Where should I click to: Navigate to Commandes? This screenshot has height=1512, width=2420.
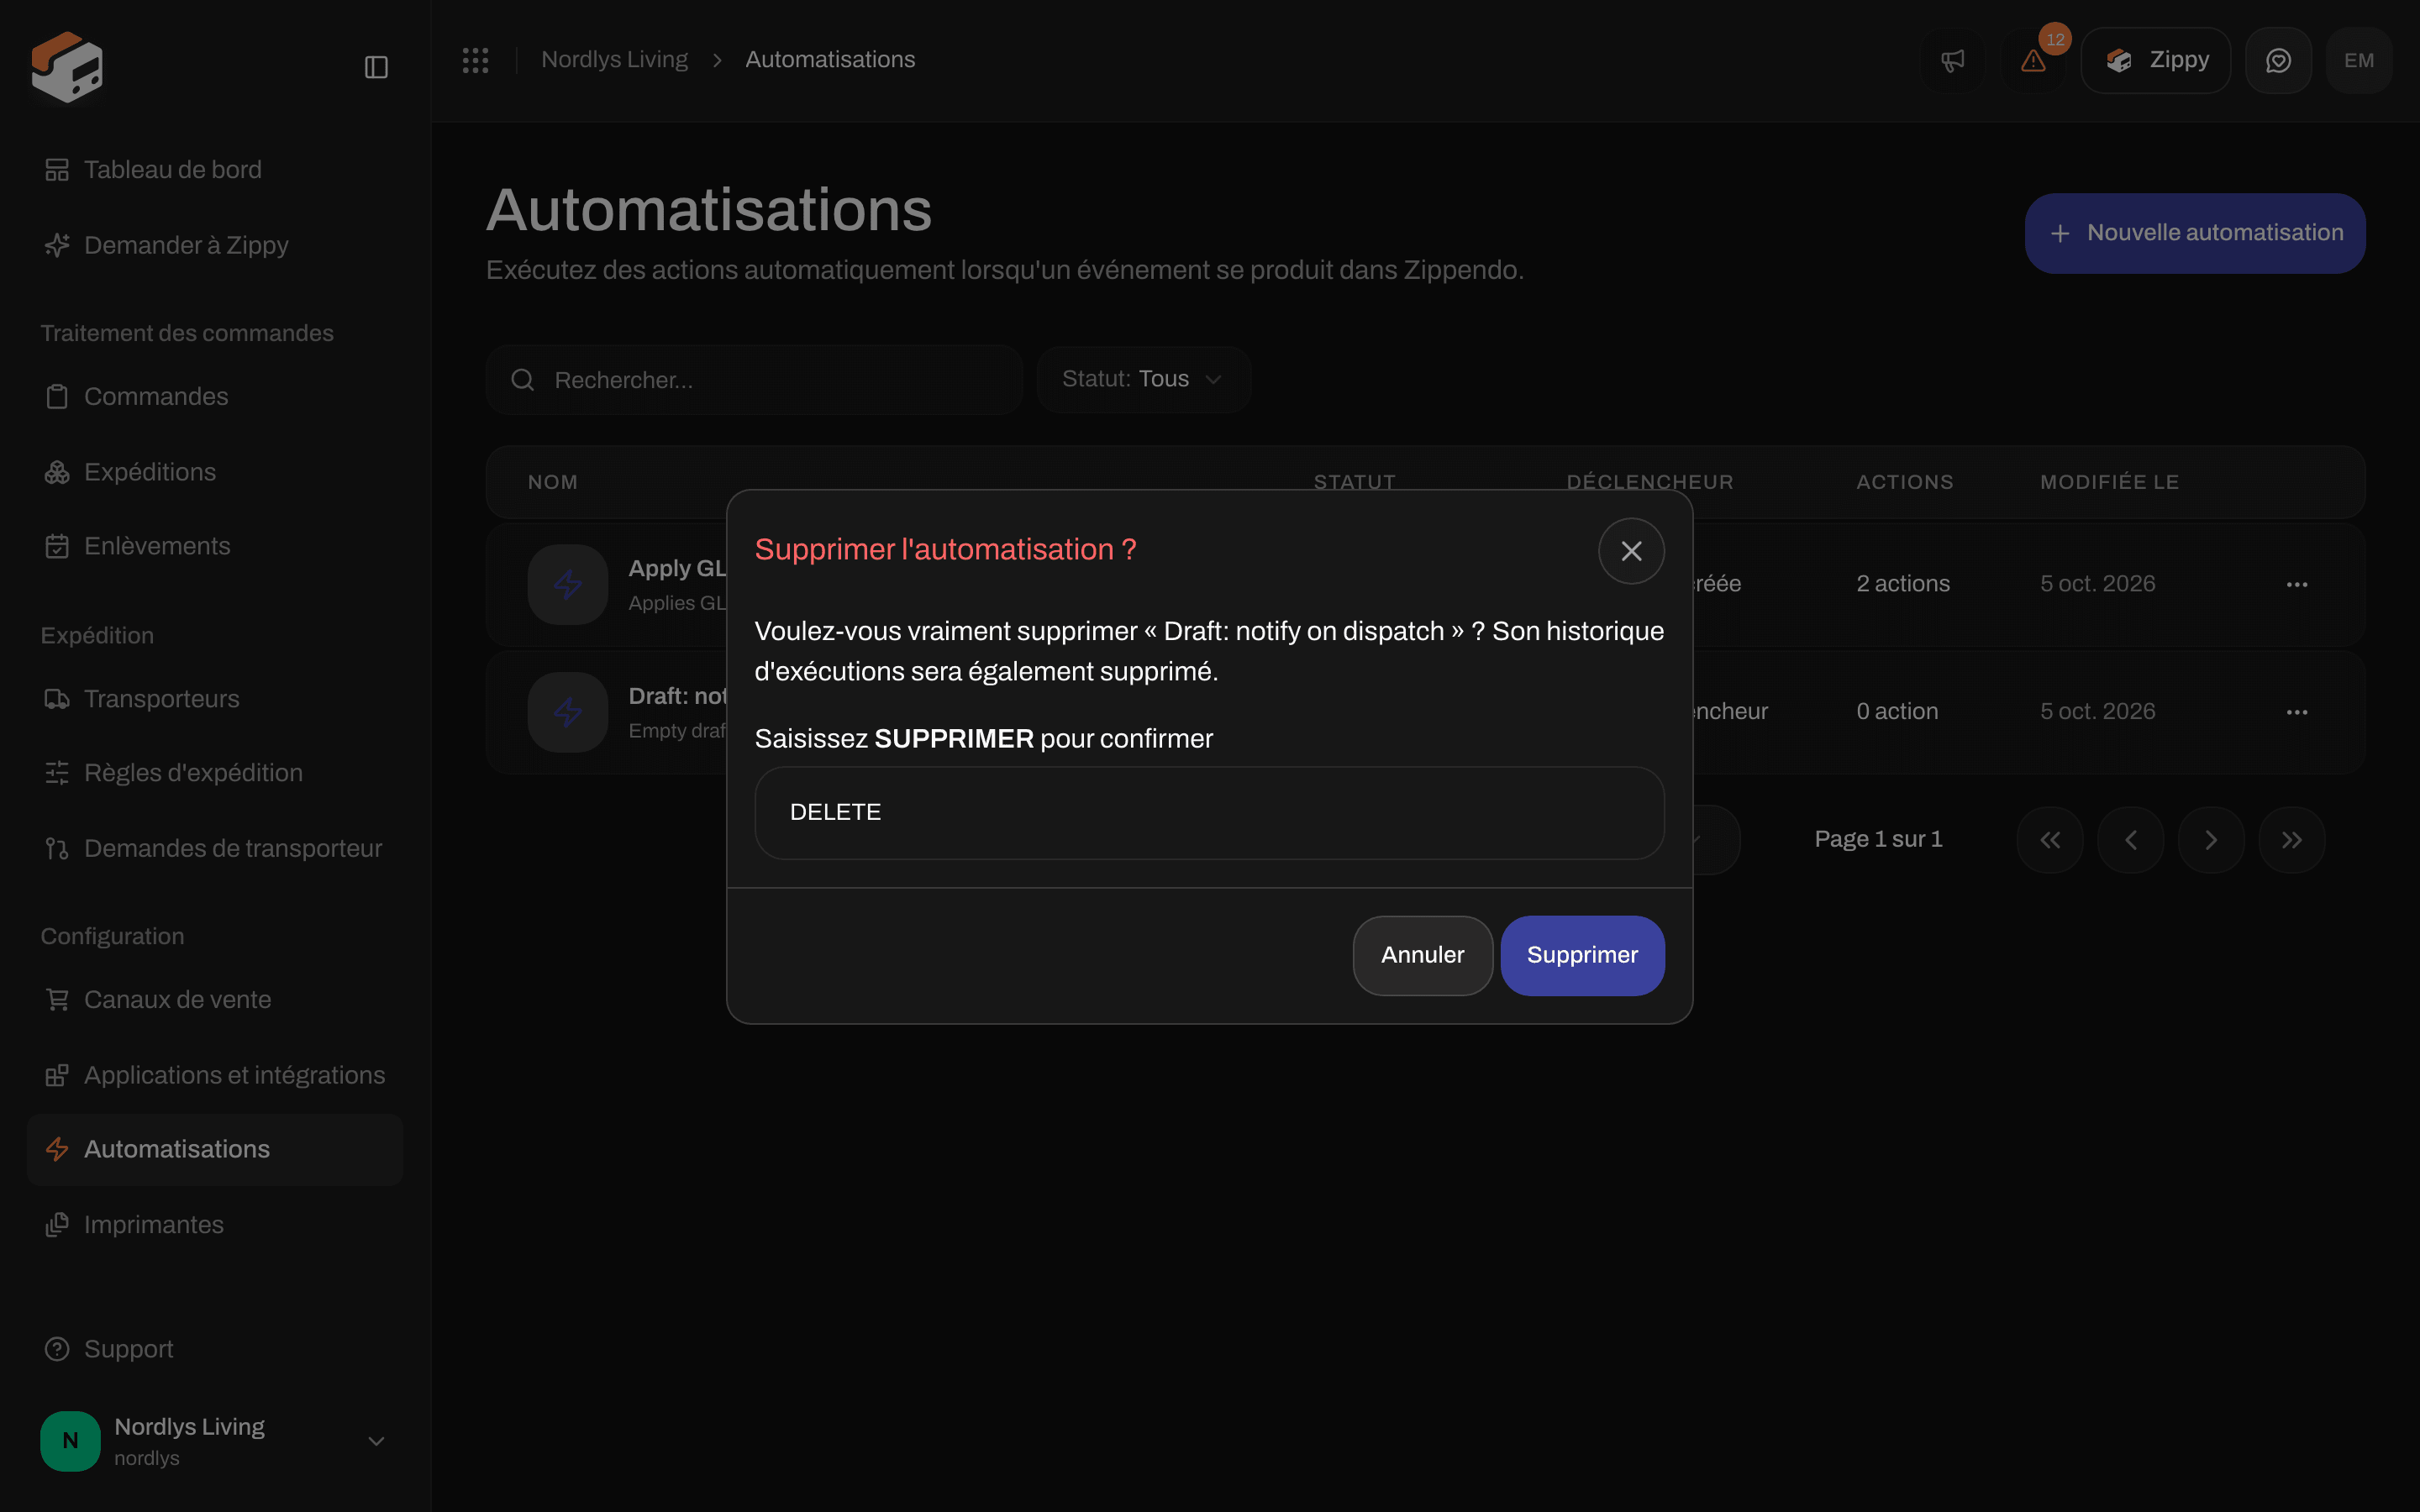pos(215,397)
